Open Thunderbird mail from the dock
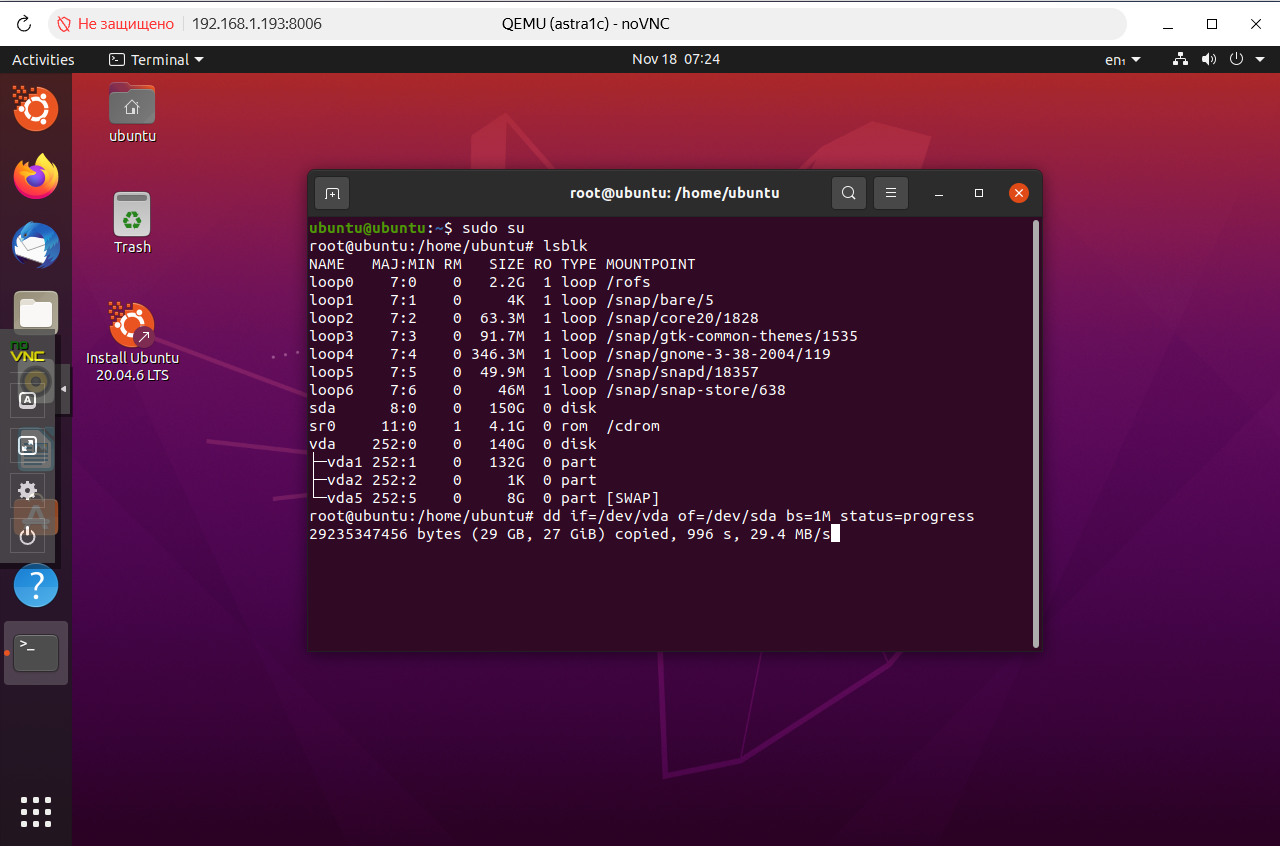Image resolution: width=1280 pixels, height=846 pixels. 36,246
